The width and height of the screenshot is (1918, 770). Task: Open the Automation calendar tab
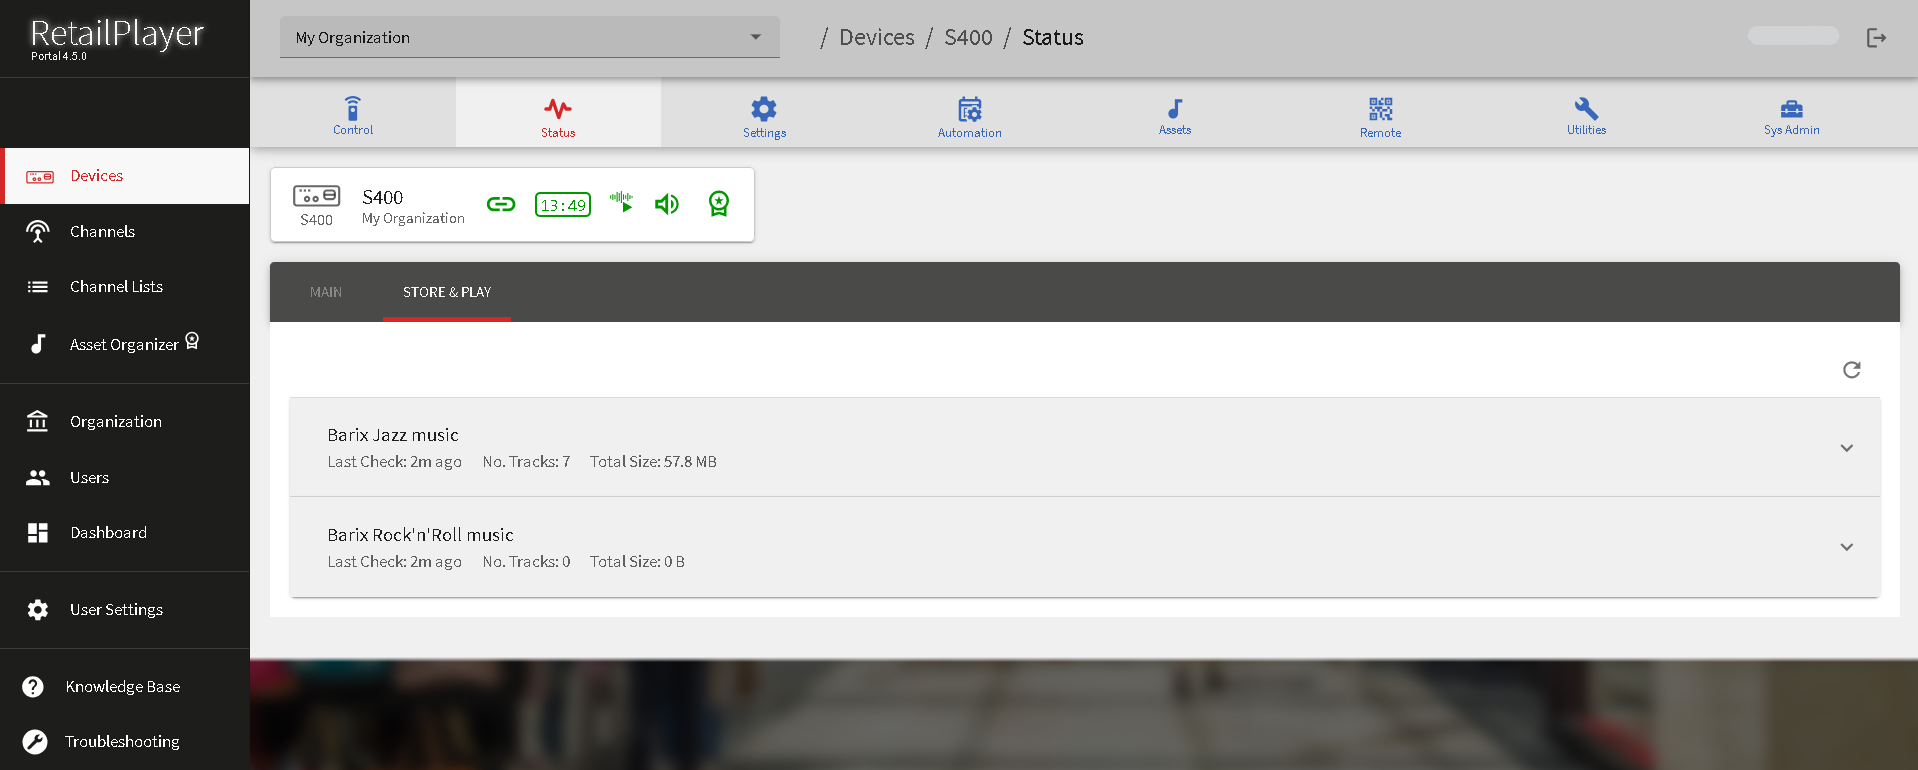point(969,116)
